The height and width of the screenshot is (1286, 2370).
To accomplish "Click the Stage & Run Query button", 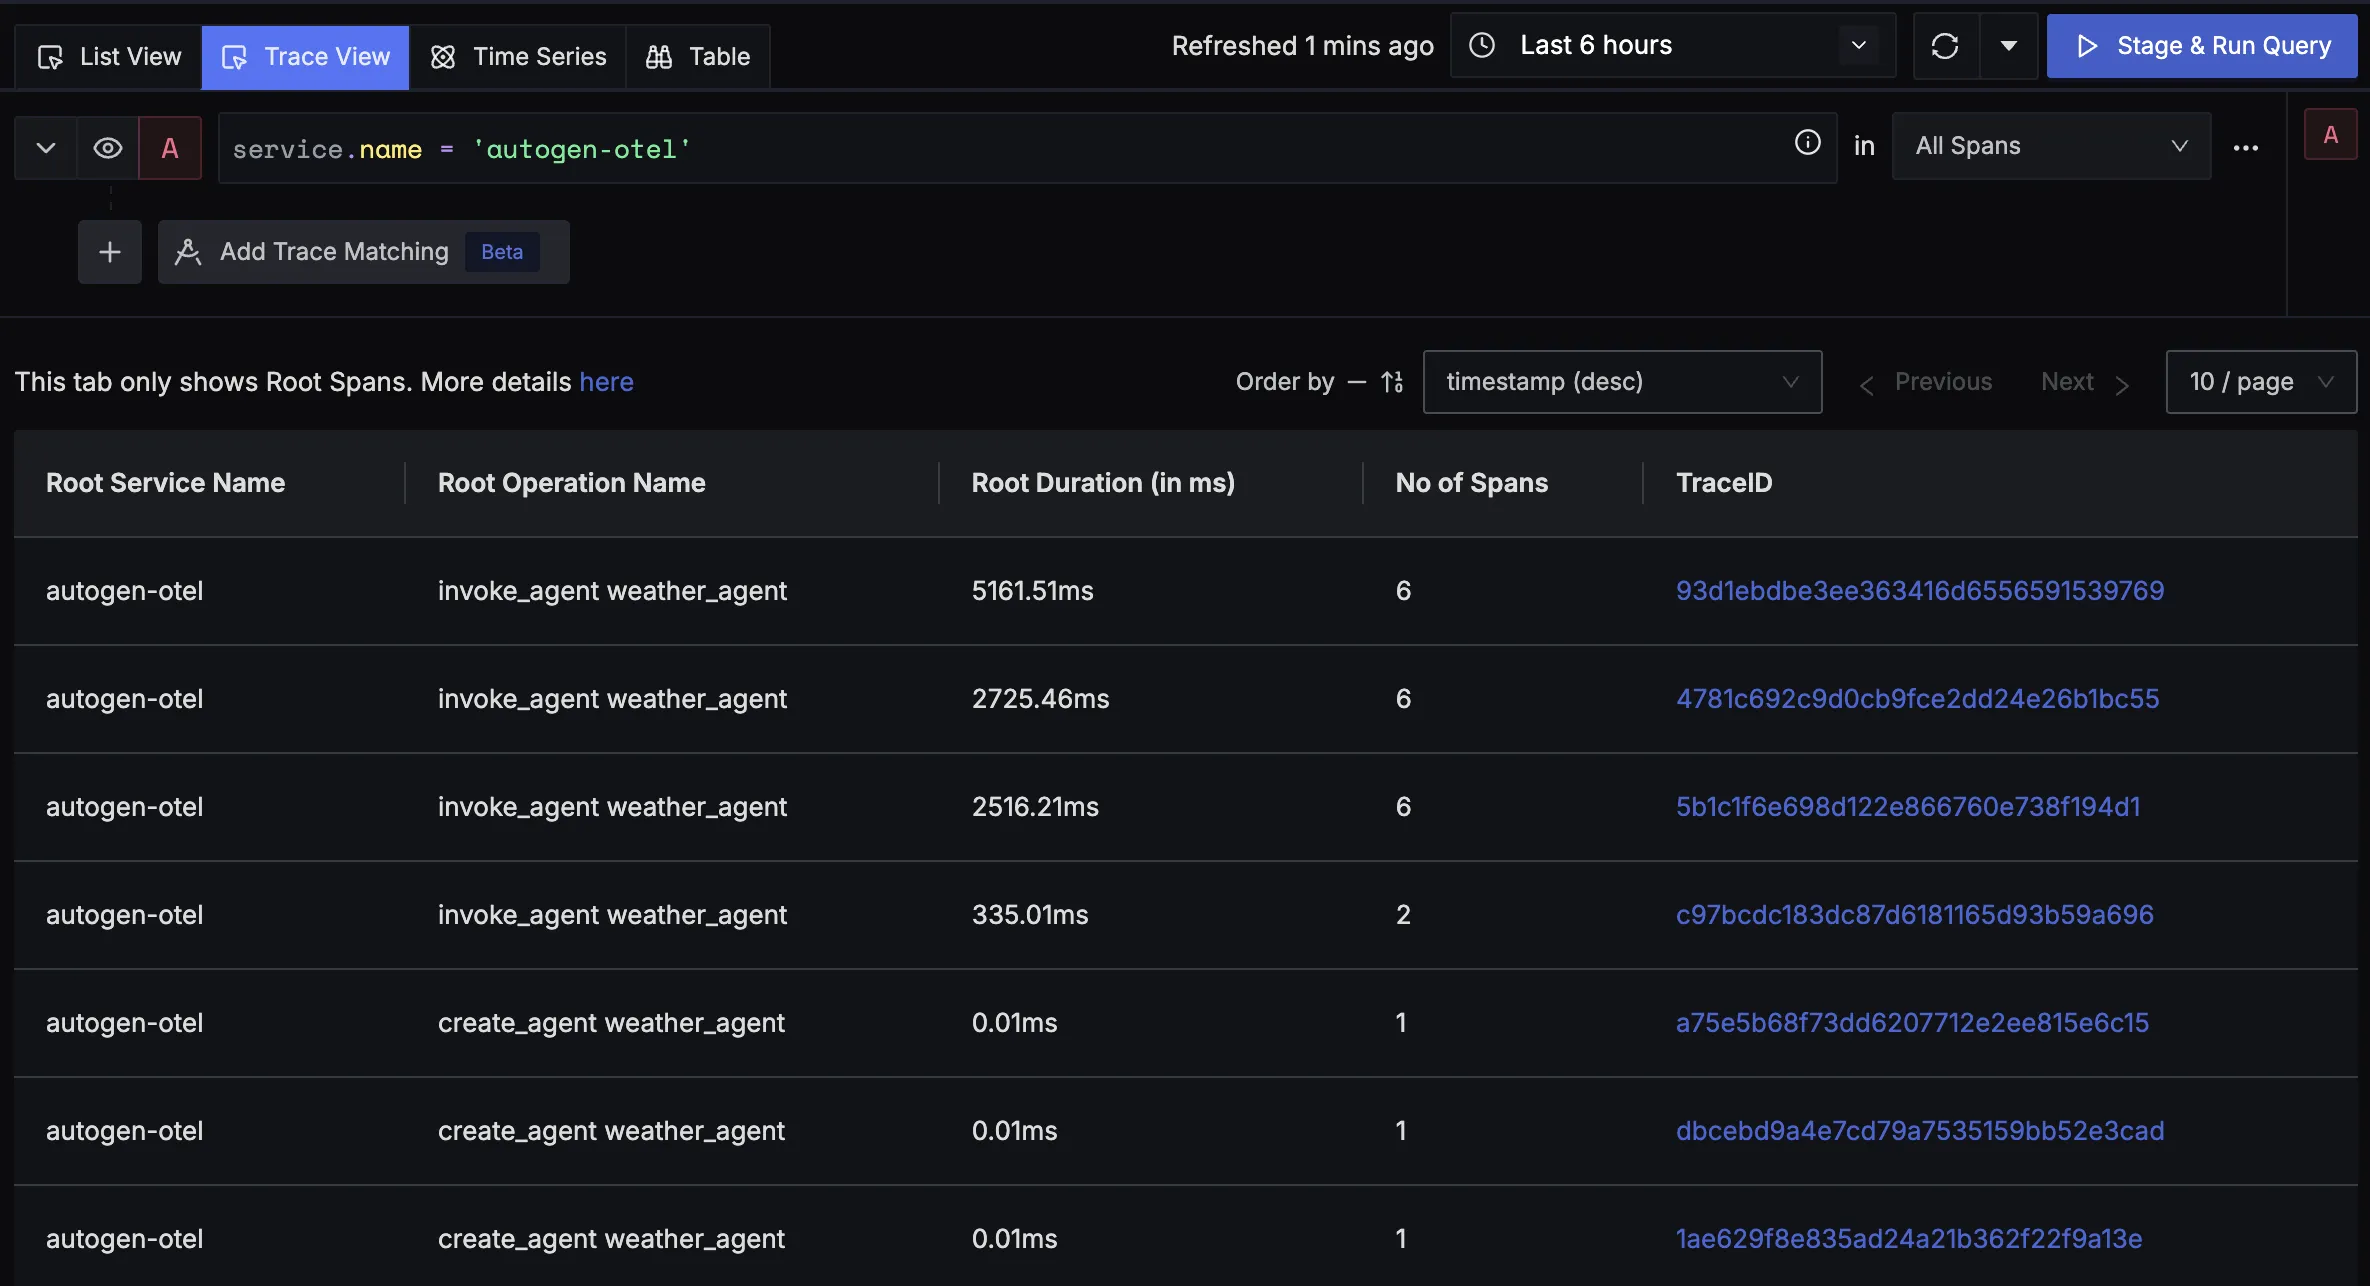I will pos(2201,45).
